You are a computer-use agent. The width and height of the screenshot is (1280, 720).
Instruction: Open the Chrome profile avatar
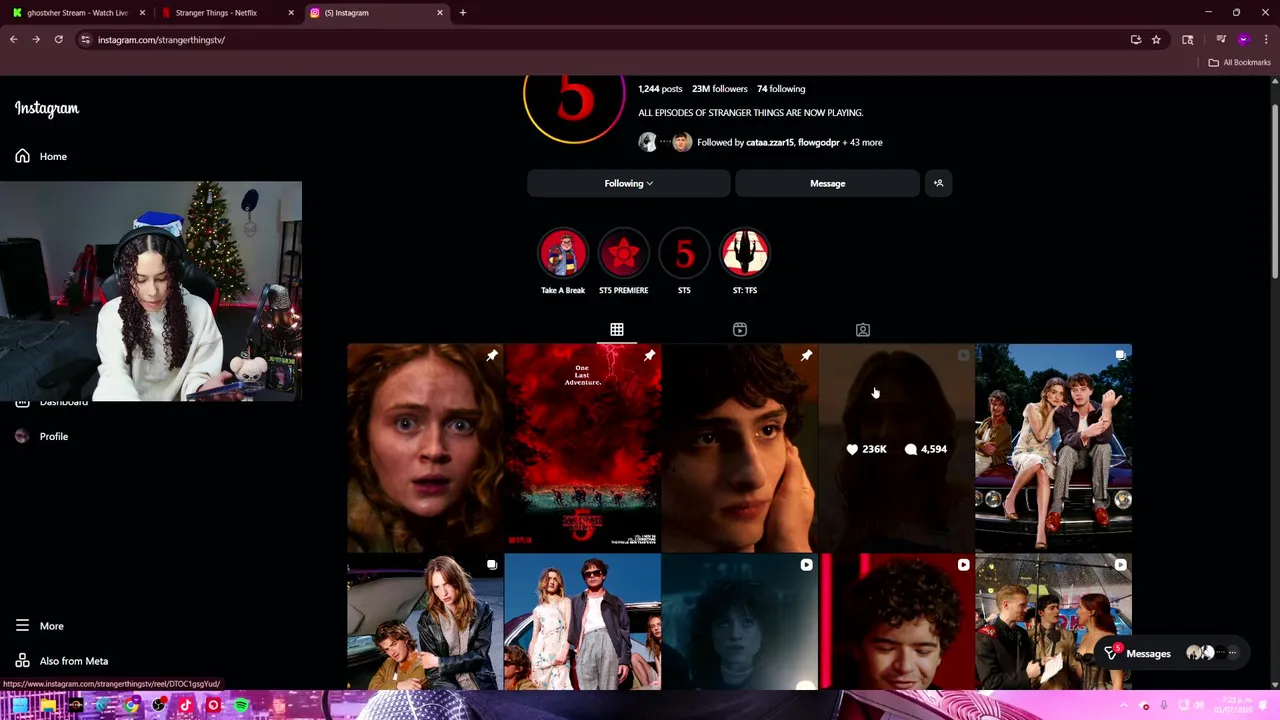1244,40
